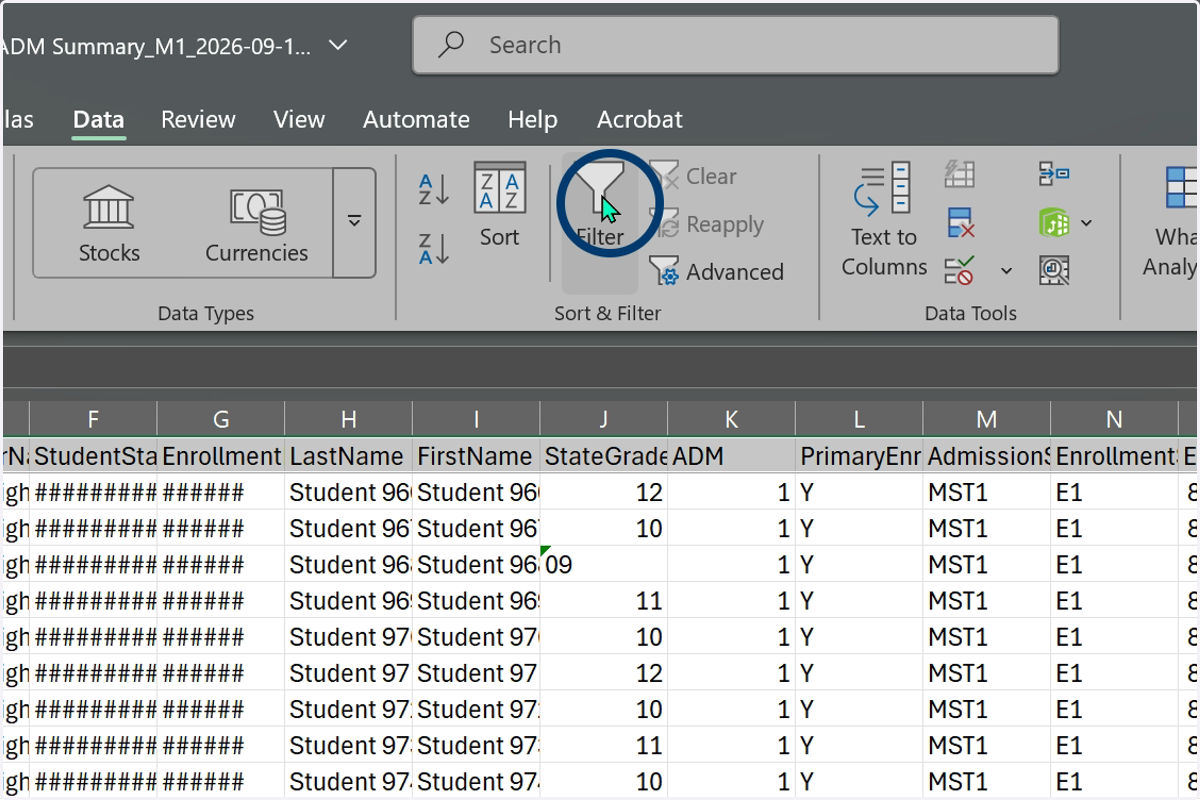Switch to the Review tab

(198, 119)
